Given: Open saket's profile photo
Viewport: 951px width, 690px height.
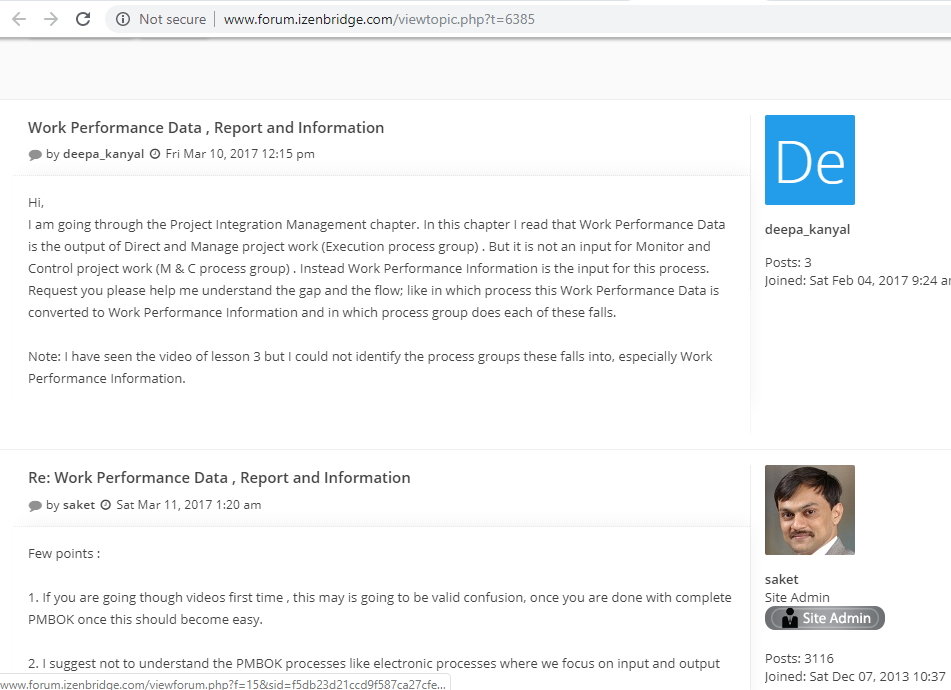Looking at the screenshot, I should (x=809, y=510).
